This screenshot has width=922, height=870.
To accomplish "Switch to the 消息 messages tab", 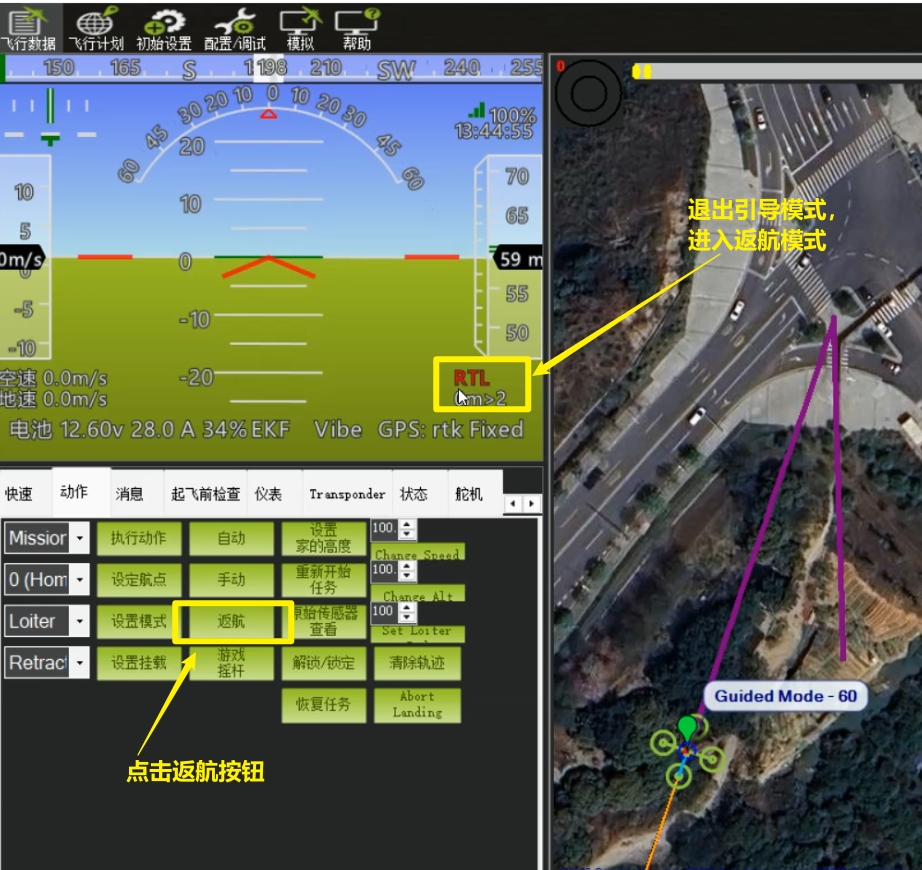I will (129, 494).
